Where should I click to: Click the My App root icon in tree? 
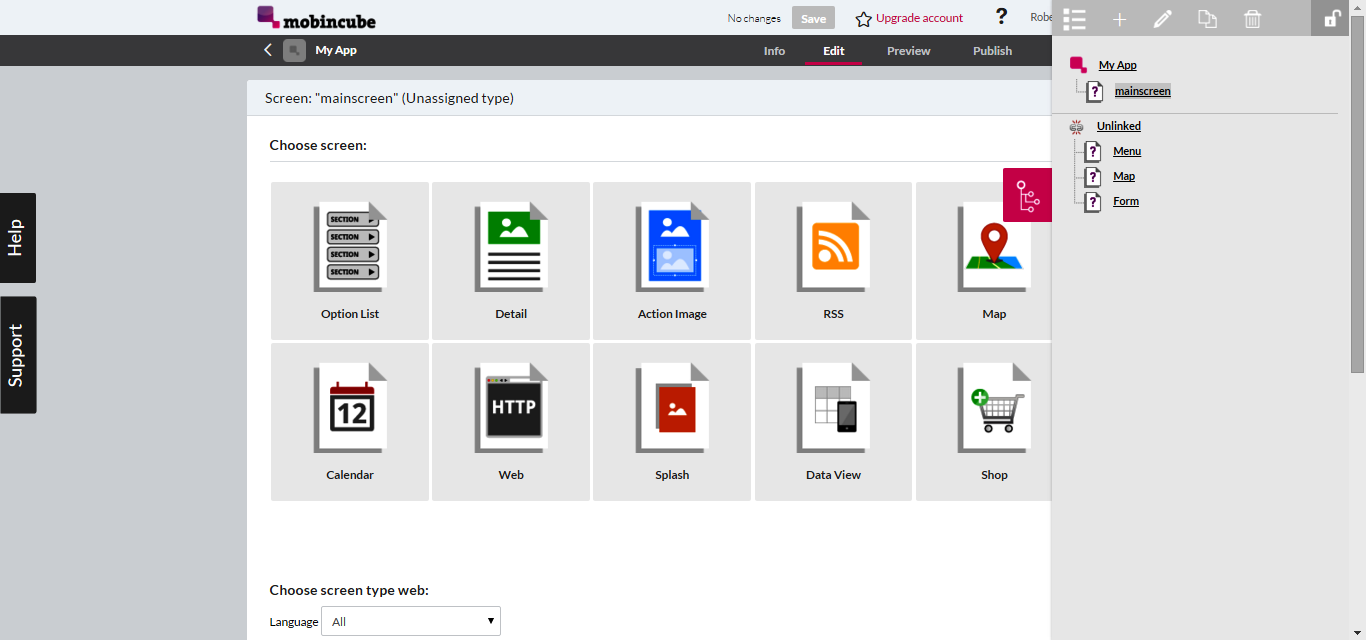(x=1078, y=65)
